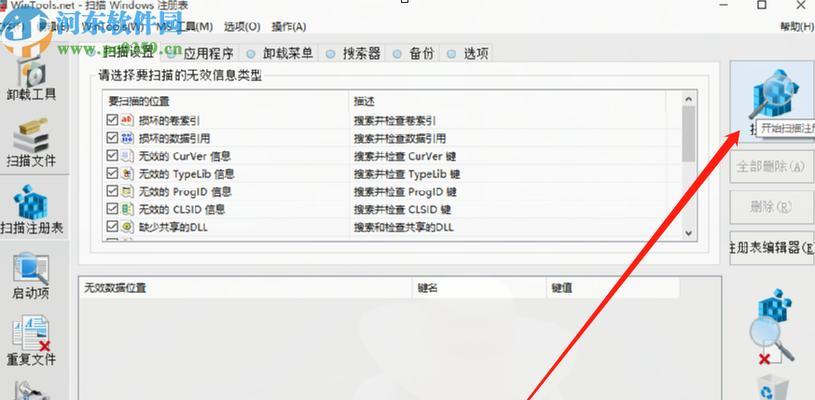This screenshot has height=400, width=815.
Task: Open the 扫描文件 scan files tool
Action: point(31,143)
